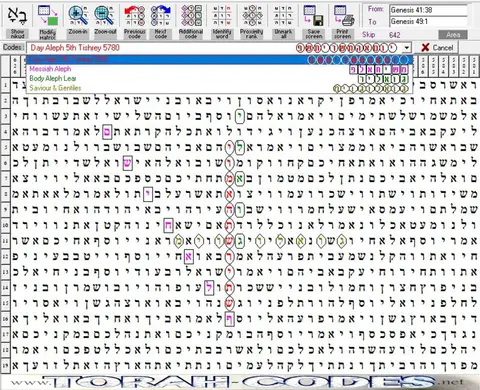
Task: Go to next code with blue arrow icon
Action: coord(161,16)
